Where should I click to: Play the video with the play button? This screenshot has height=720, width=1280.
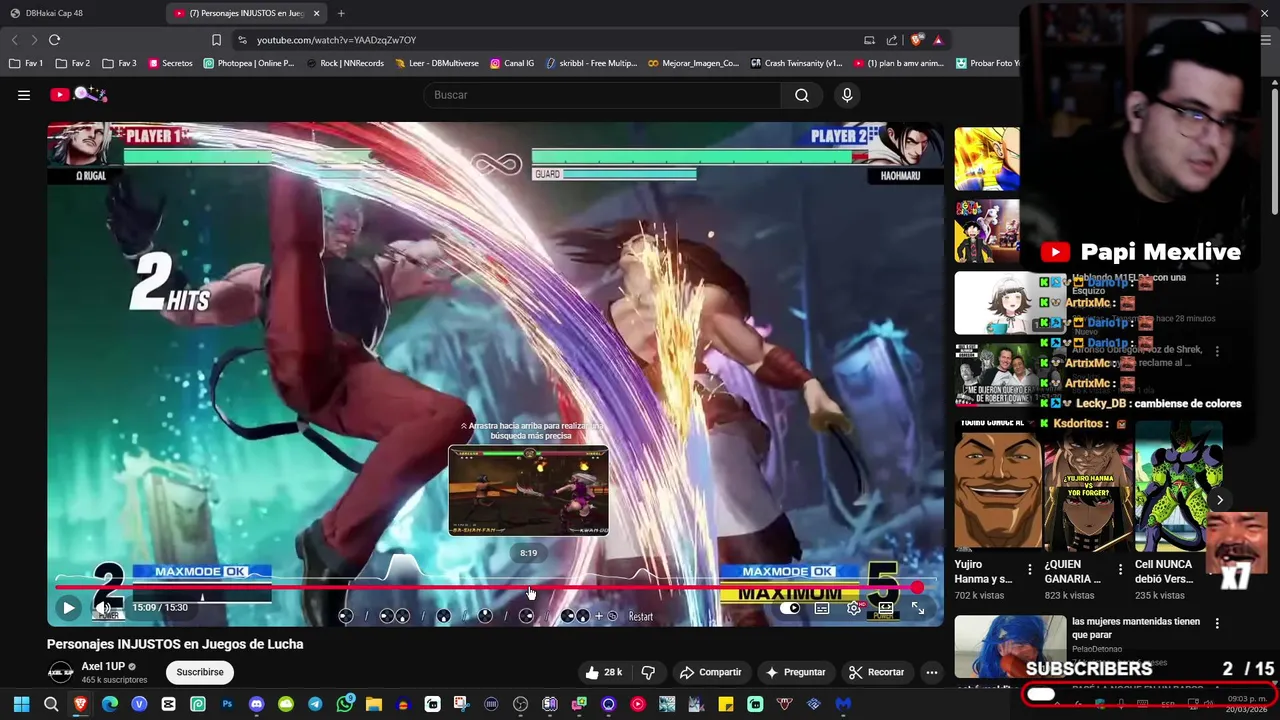(68, 607)
